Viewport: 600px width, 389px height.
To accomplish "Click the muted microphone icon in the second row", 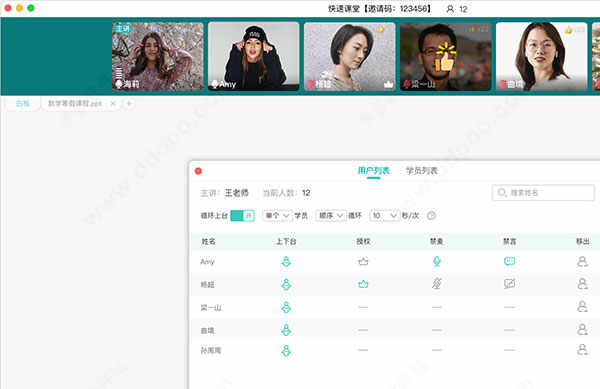I will point(437,284).
